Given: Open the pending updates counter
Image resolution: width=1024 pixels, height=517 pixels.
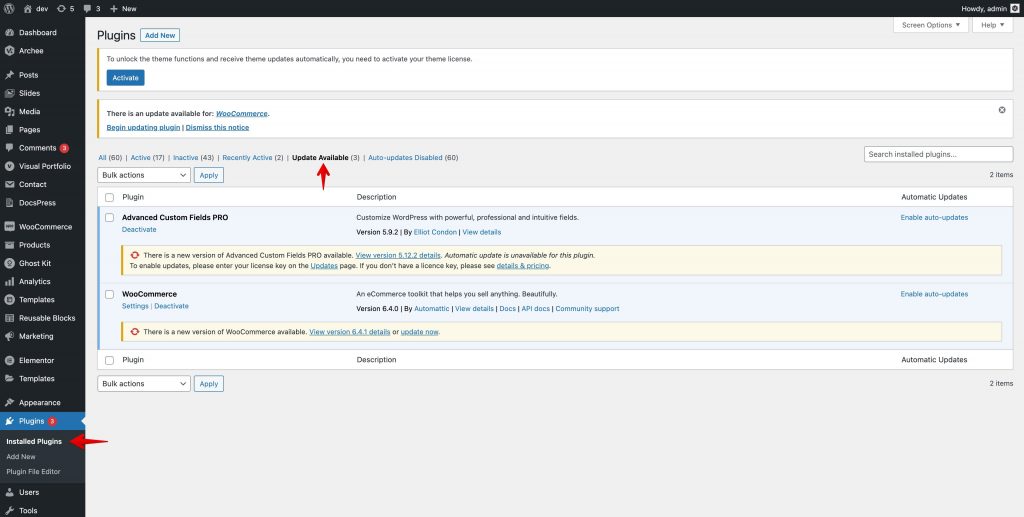Looking at the screenshot, I should coord(65,8).
